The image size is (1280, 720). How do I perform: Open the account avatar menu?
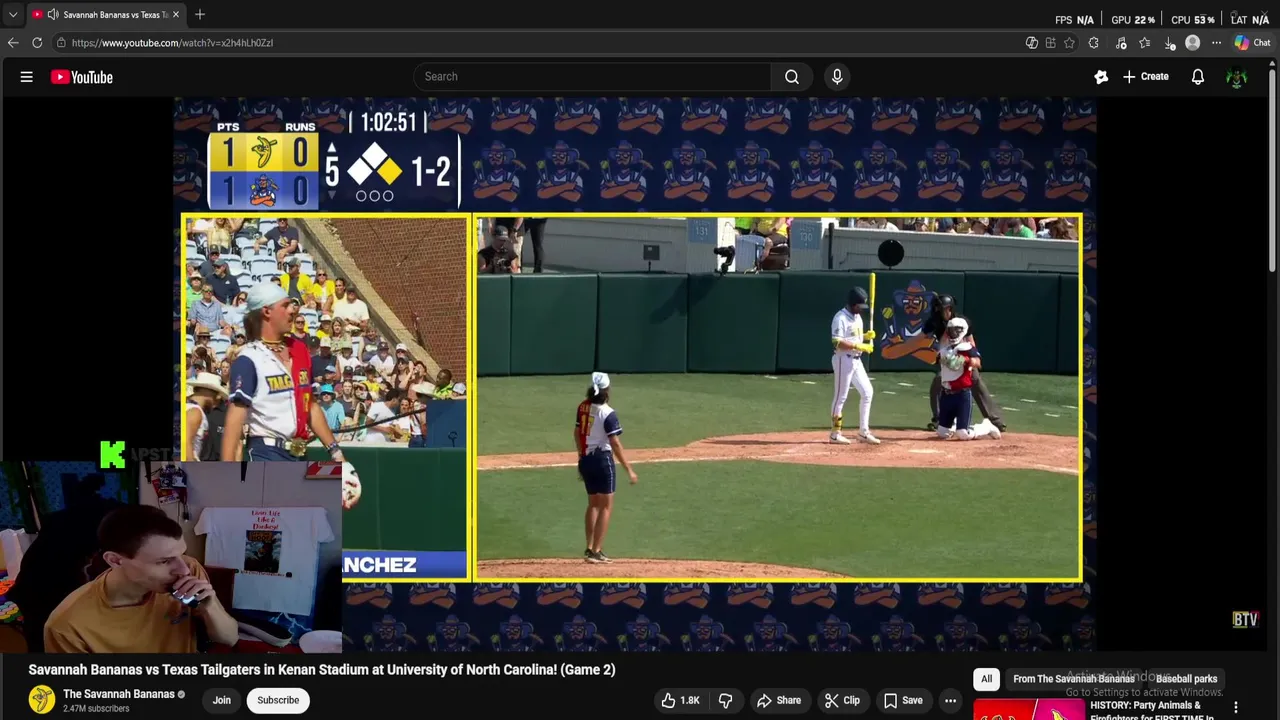point(1237,77)
